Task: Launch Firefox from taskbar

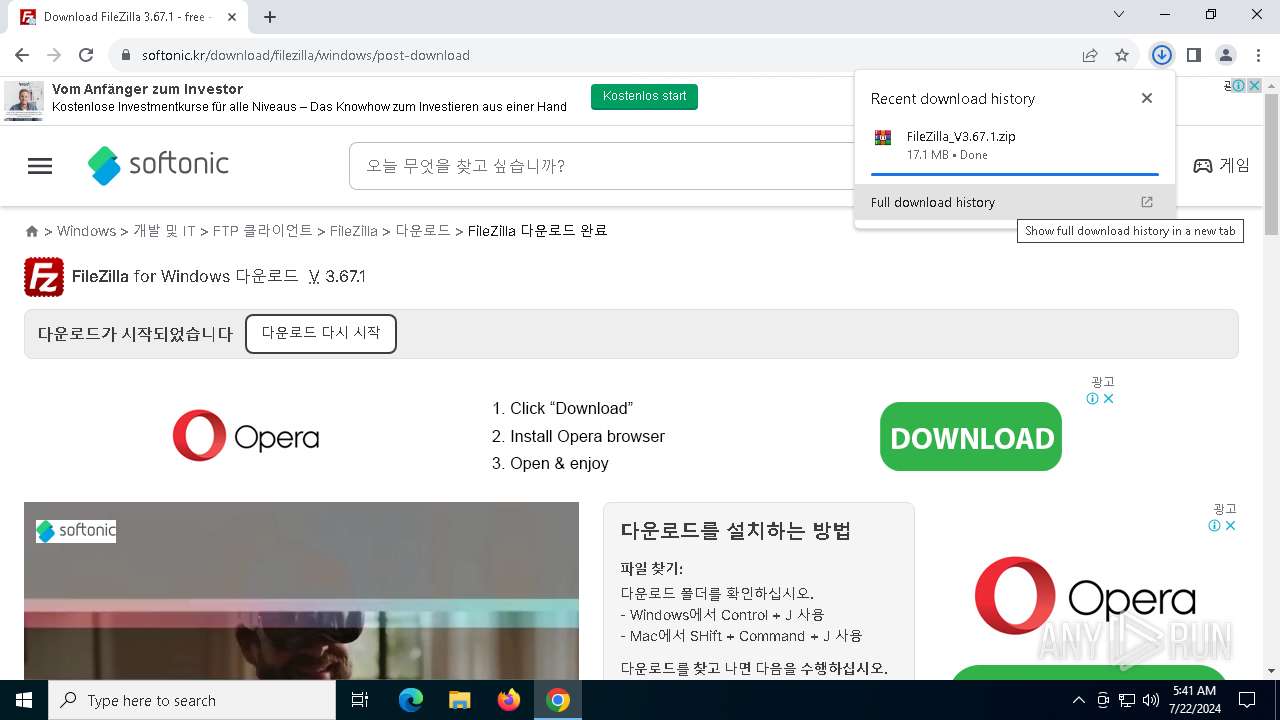Action: pyautogui.click(x=509, y=700)
